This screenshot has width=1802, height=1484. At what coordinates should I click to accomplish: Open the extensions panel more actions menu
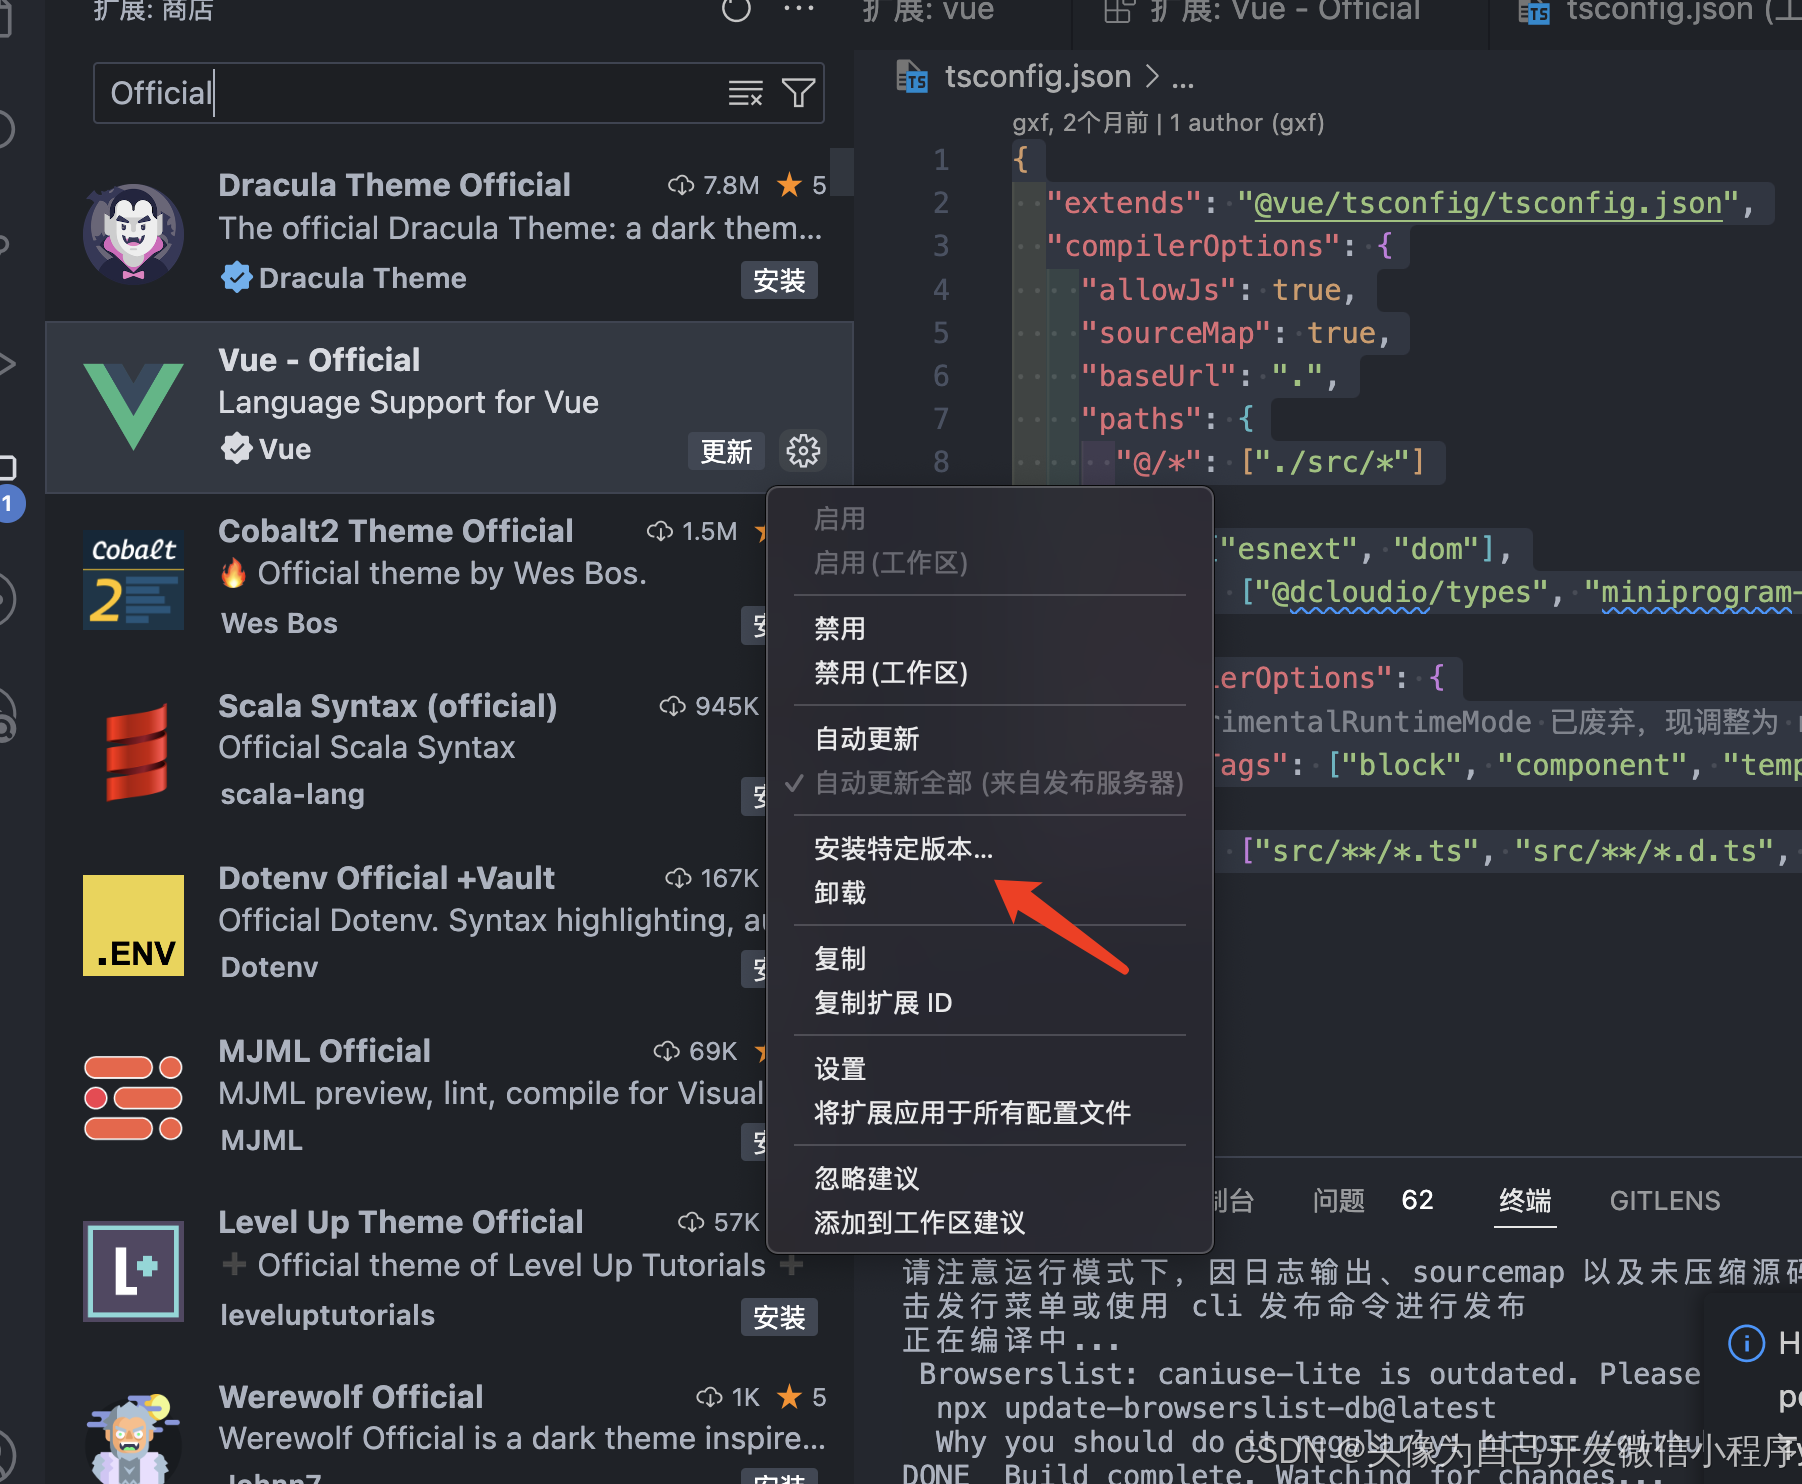click(798, 10)
